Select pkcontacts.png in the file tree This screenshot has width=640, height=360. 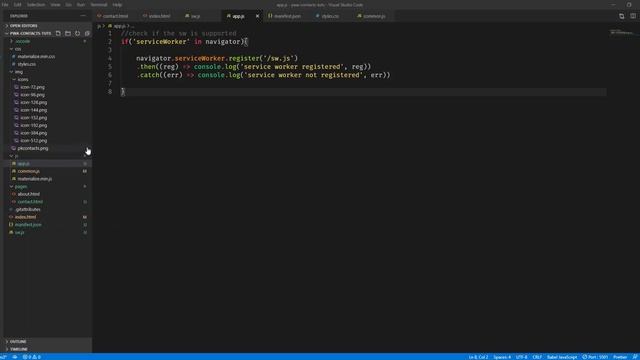[33, 148]
